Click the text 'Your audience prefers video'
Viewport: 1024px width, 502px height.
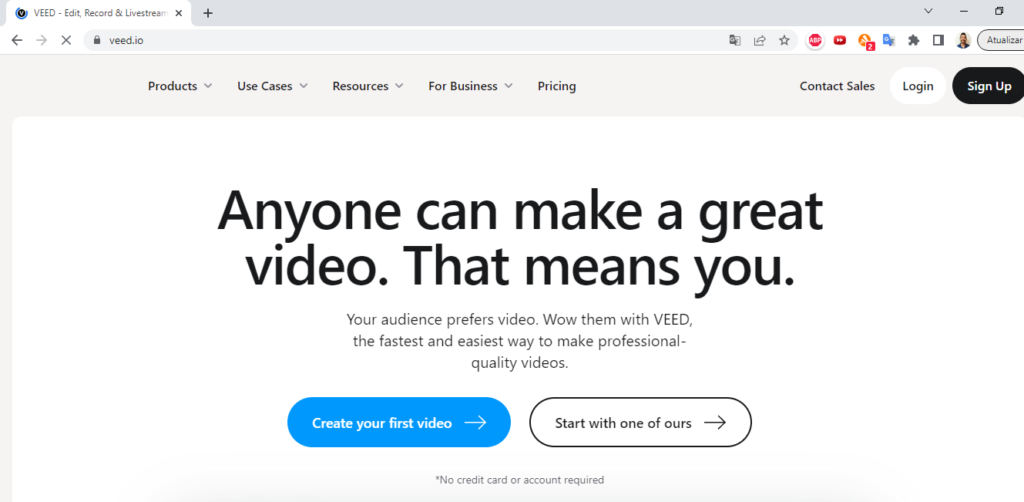442,320
